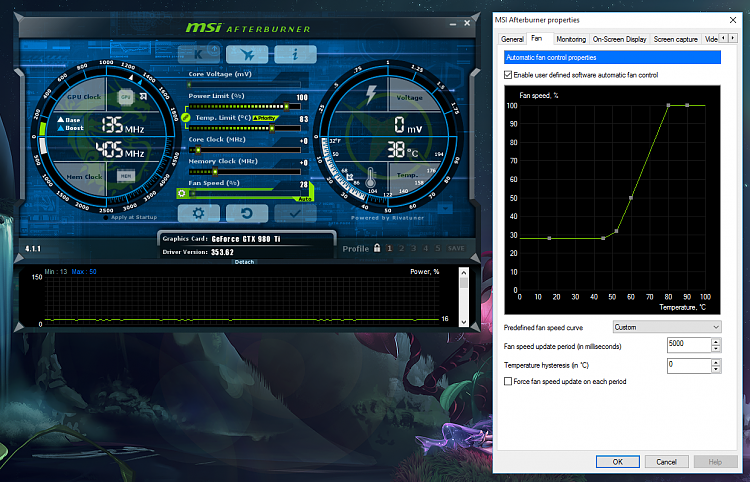This screenshot has width=750, height=482.
Task: Select profile slot 3
Action: pos(413,248)
